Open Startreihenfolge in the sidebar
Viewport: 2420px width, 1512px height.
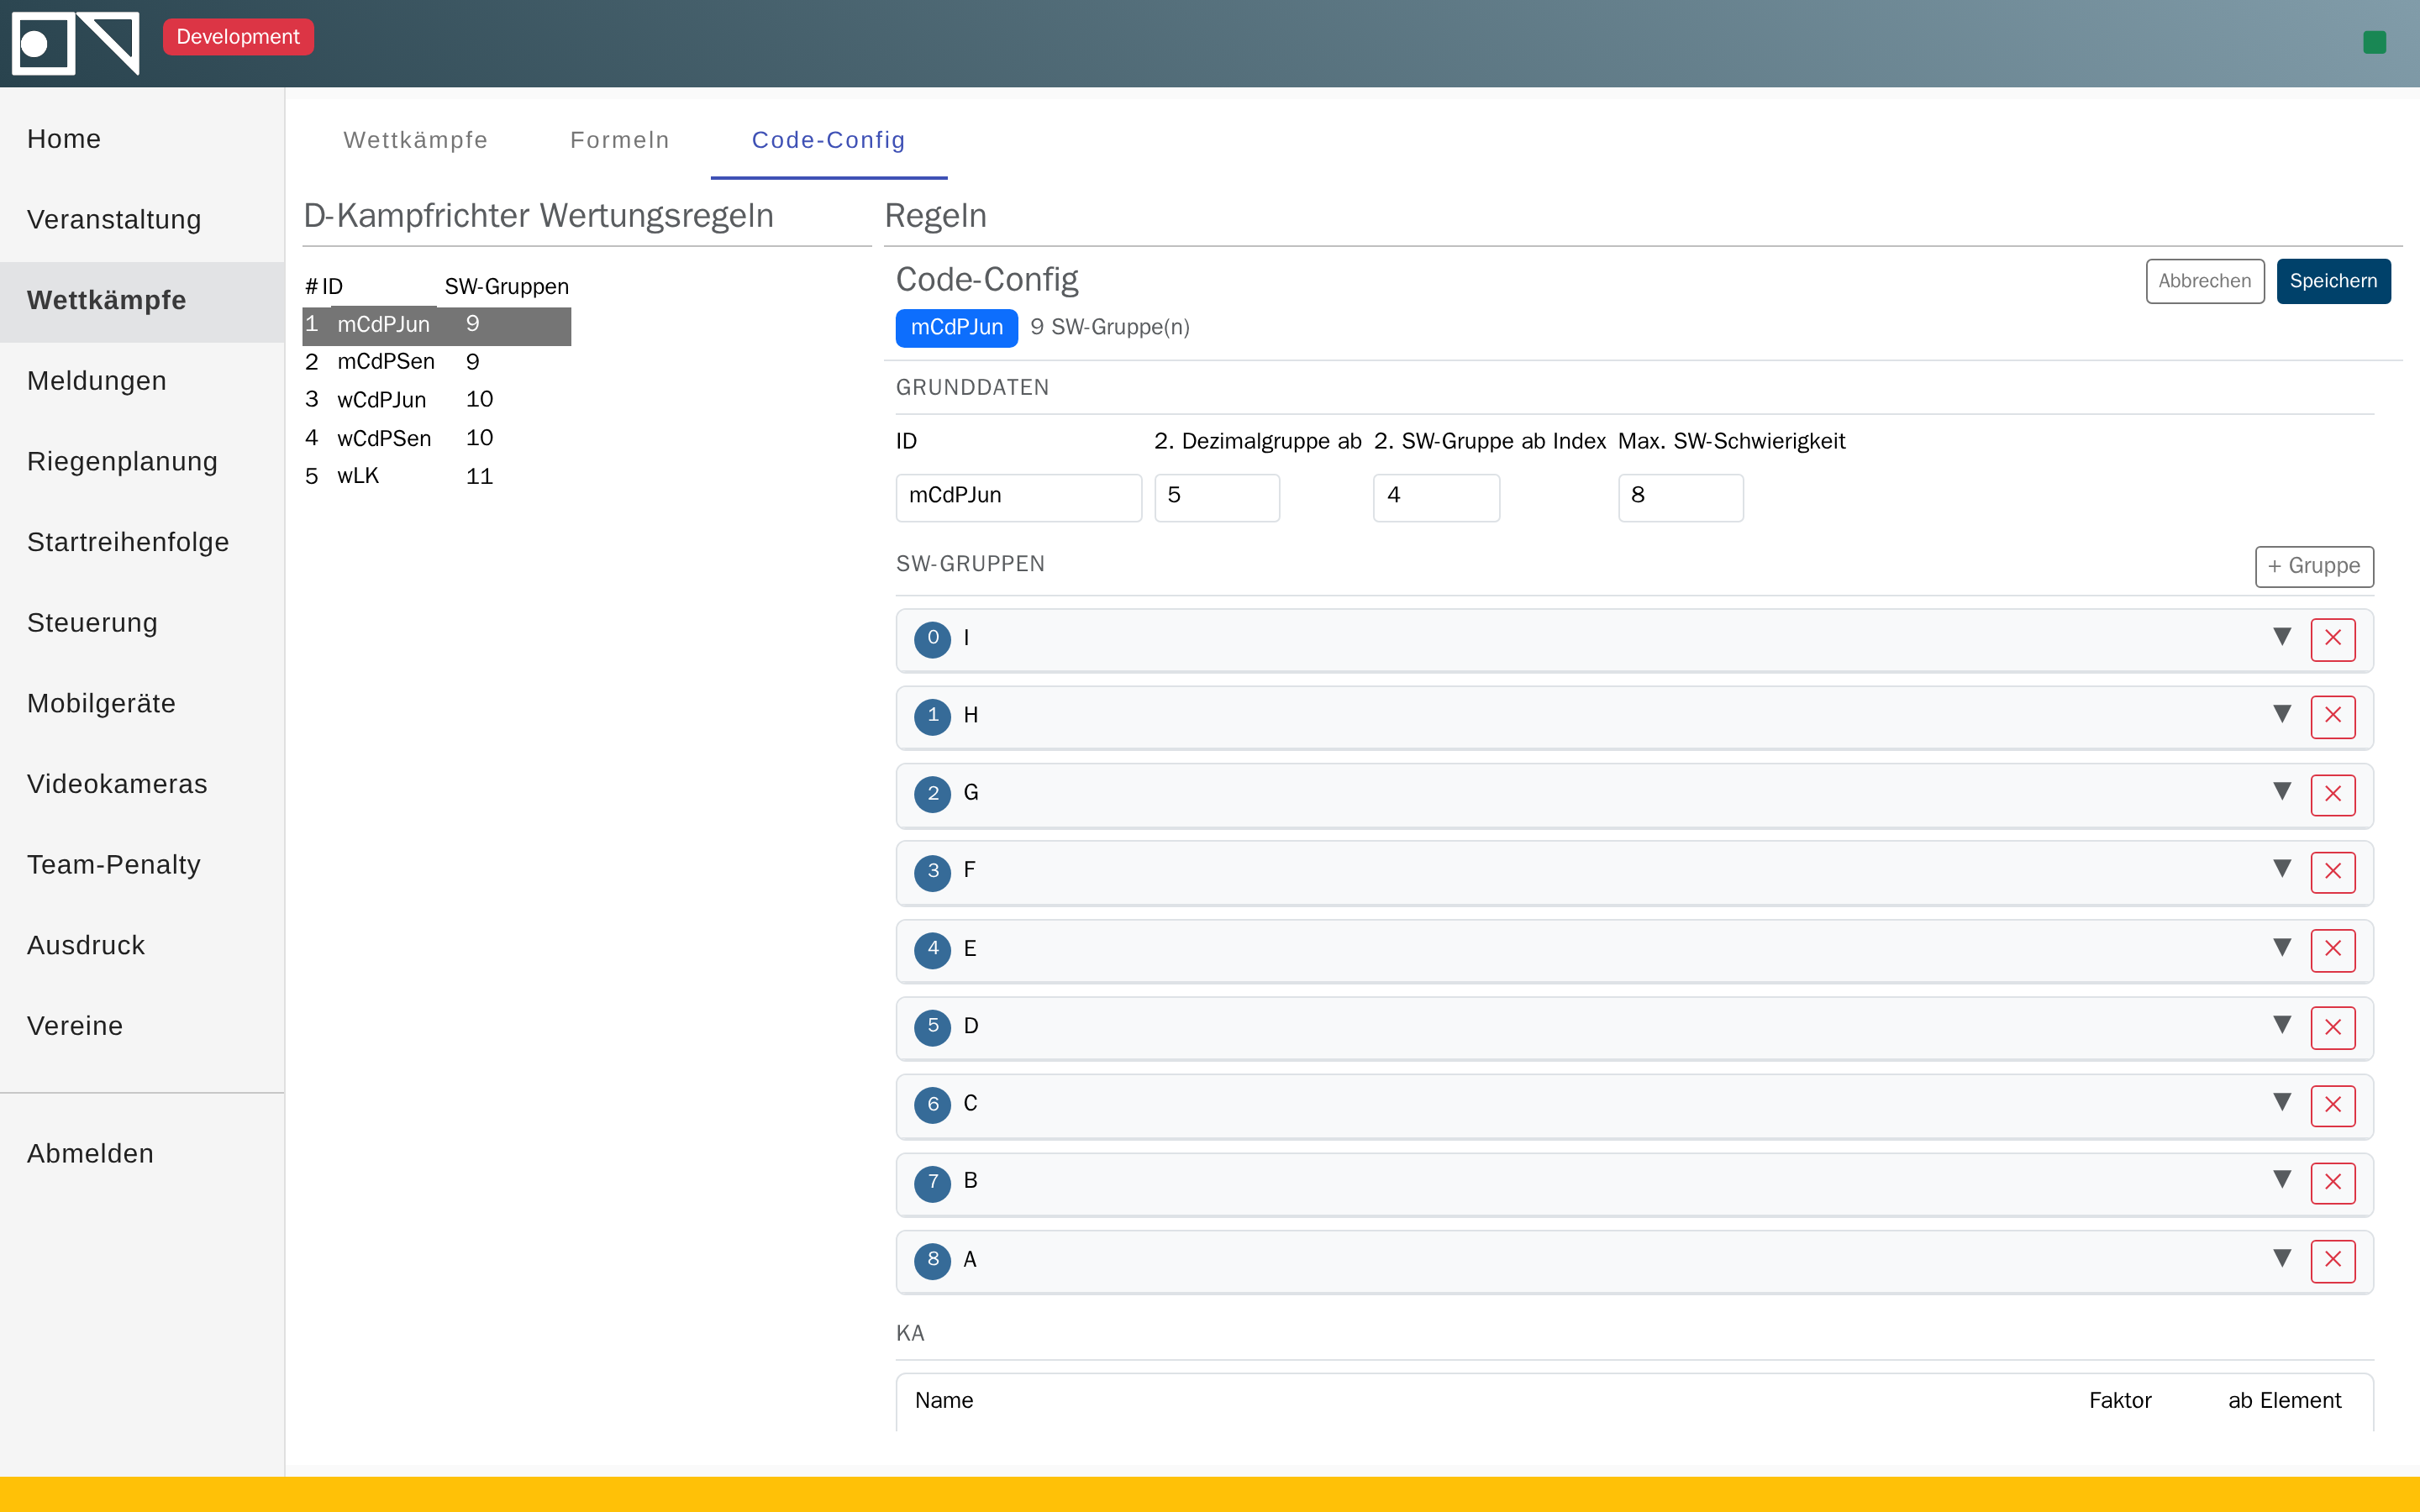142,543
